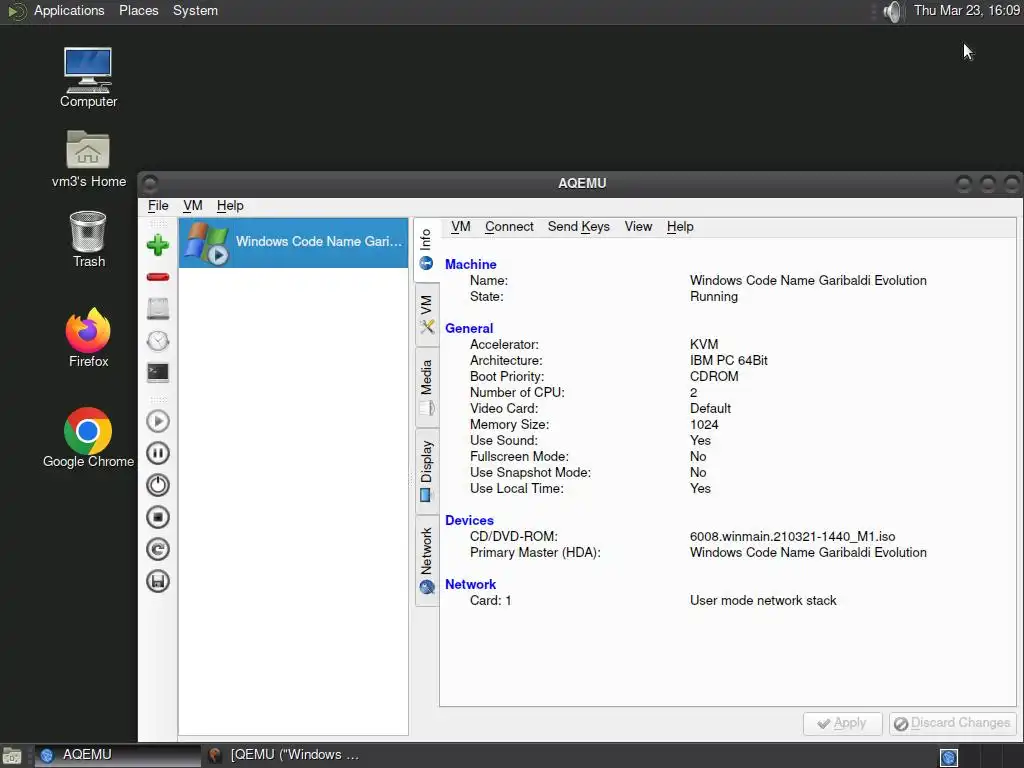Click the IBM PC 64Bit architecture value
The height and width of the screenshot is (768, 1024).
coord(729,360)
